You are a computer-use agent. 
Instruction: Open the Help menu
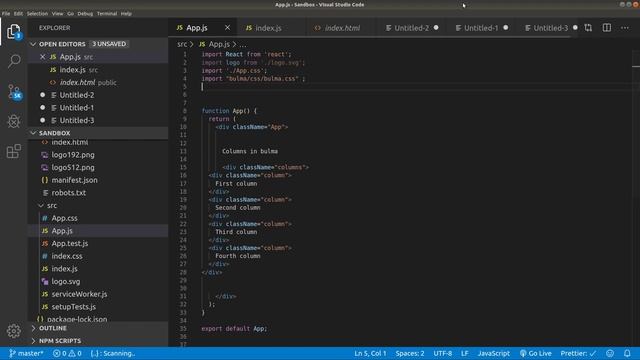[126, 13]
